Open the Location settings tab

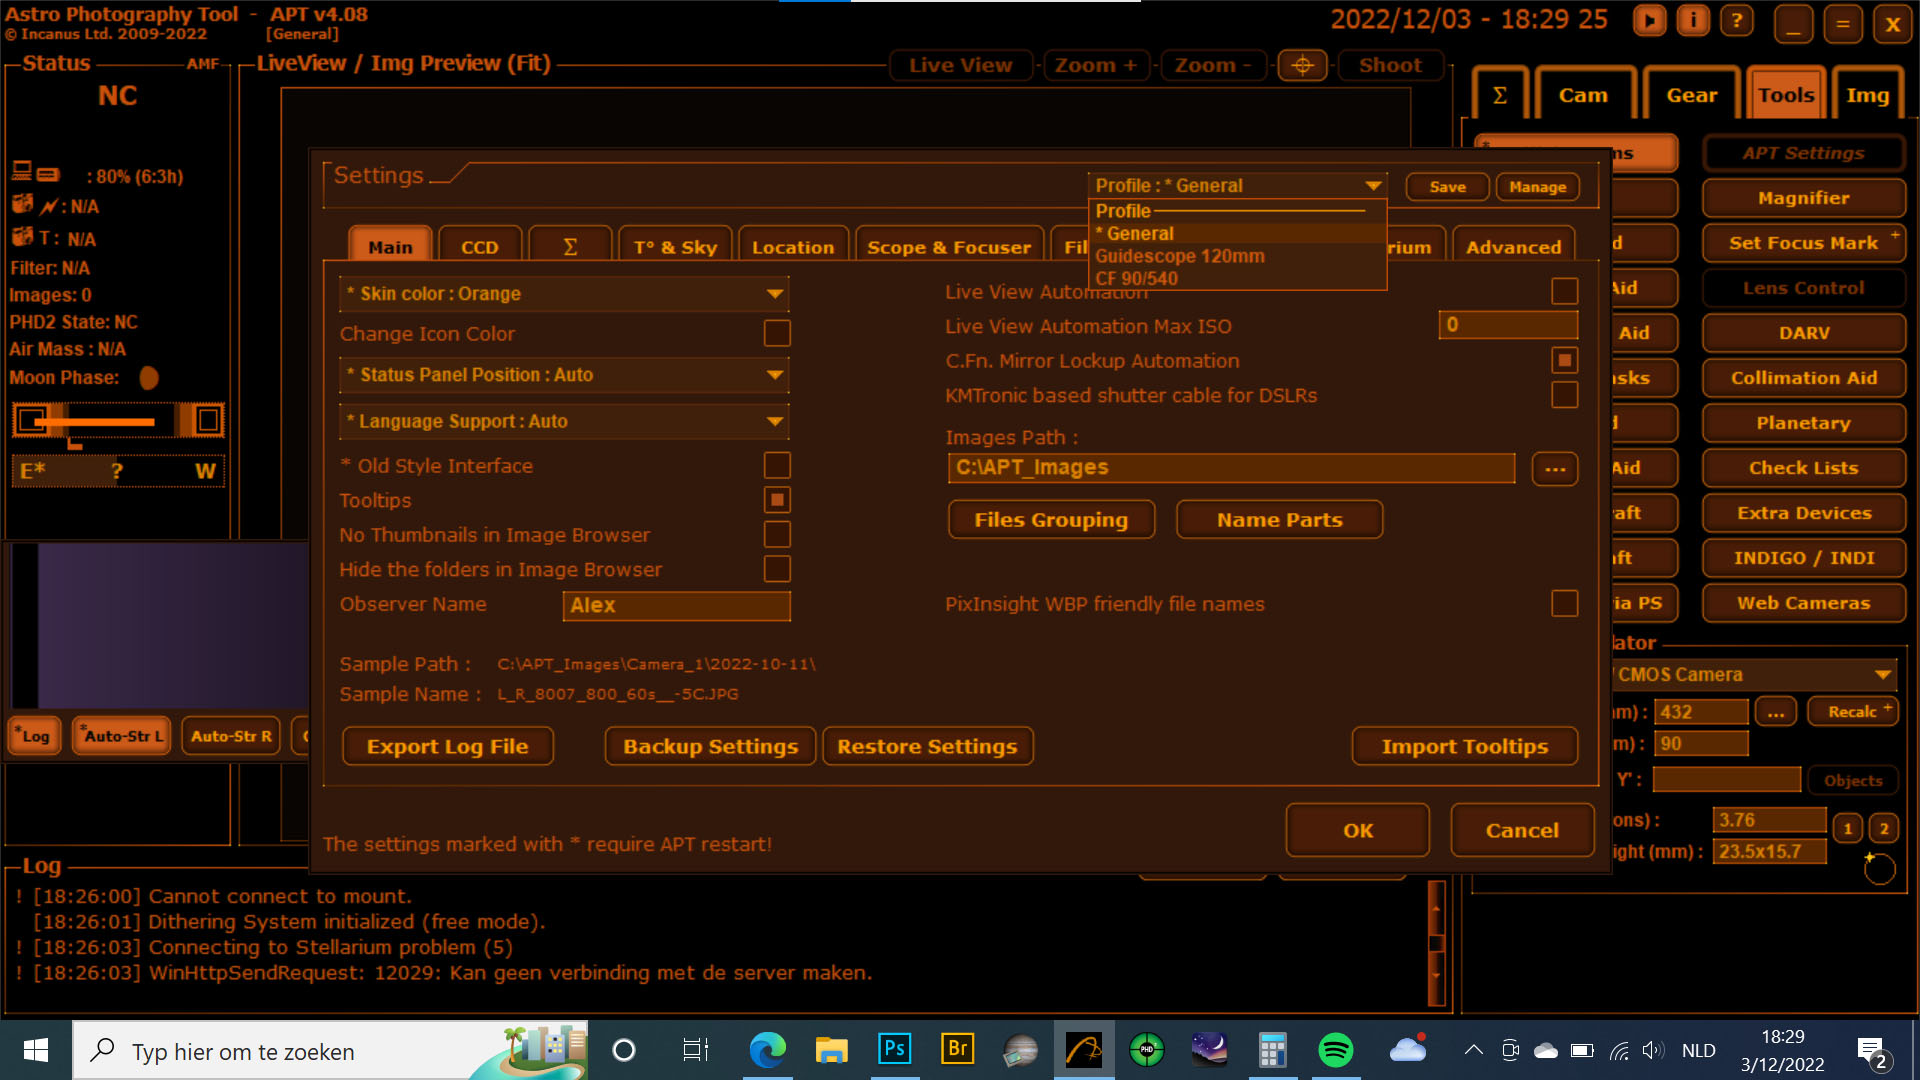tap(793, 247)
